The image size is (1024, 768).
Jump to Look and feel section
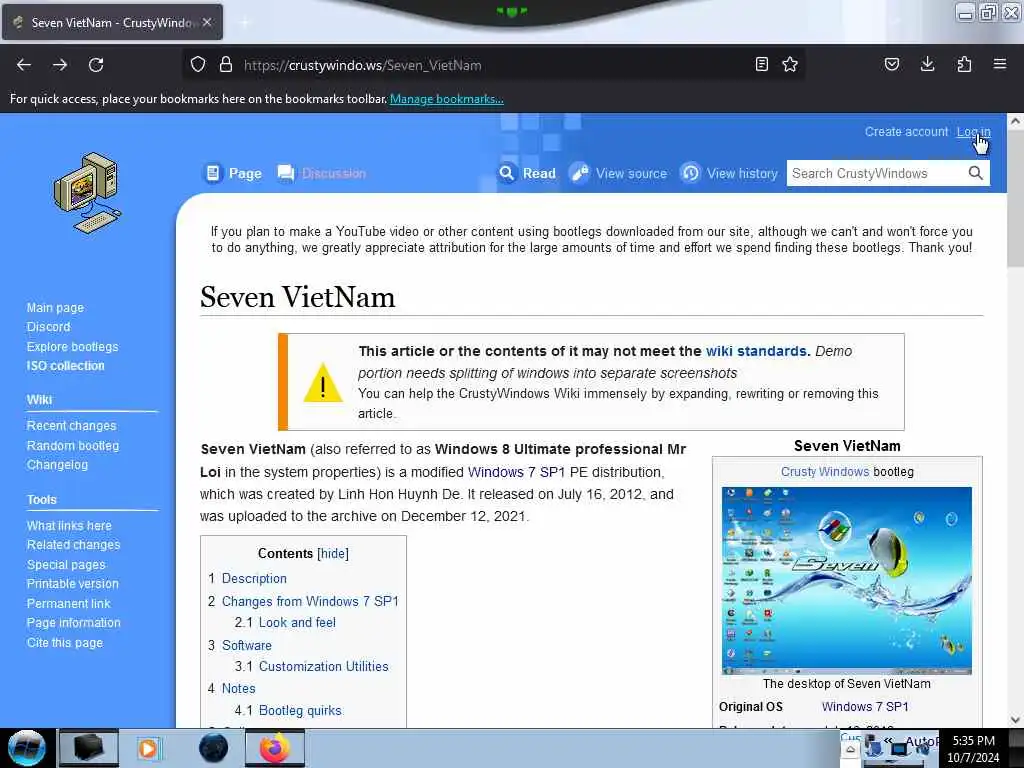[x=297, y=623]
